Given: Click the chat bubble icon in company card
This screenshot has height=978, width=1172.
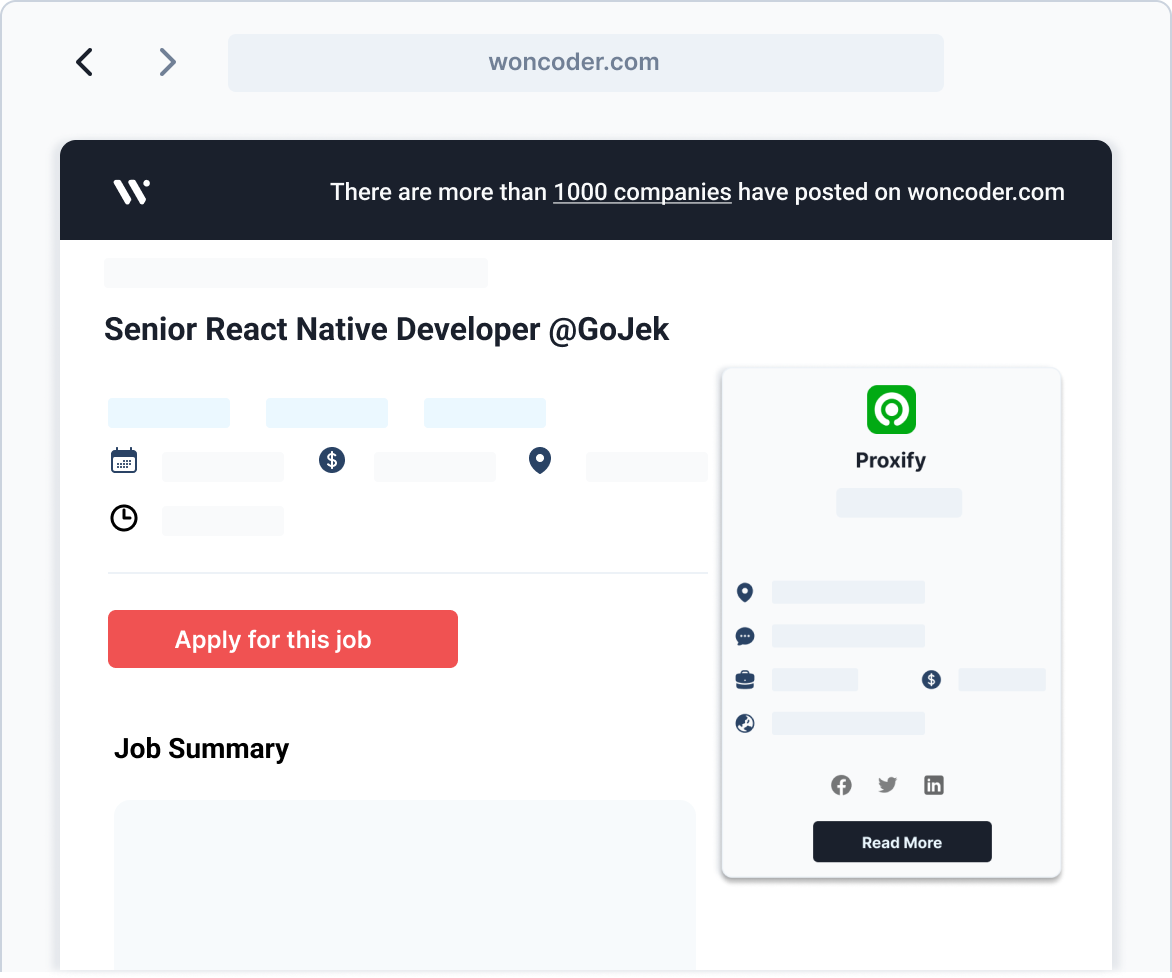Looking at the screenshot, I should 744,636.
